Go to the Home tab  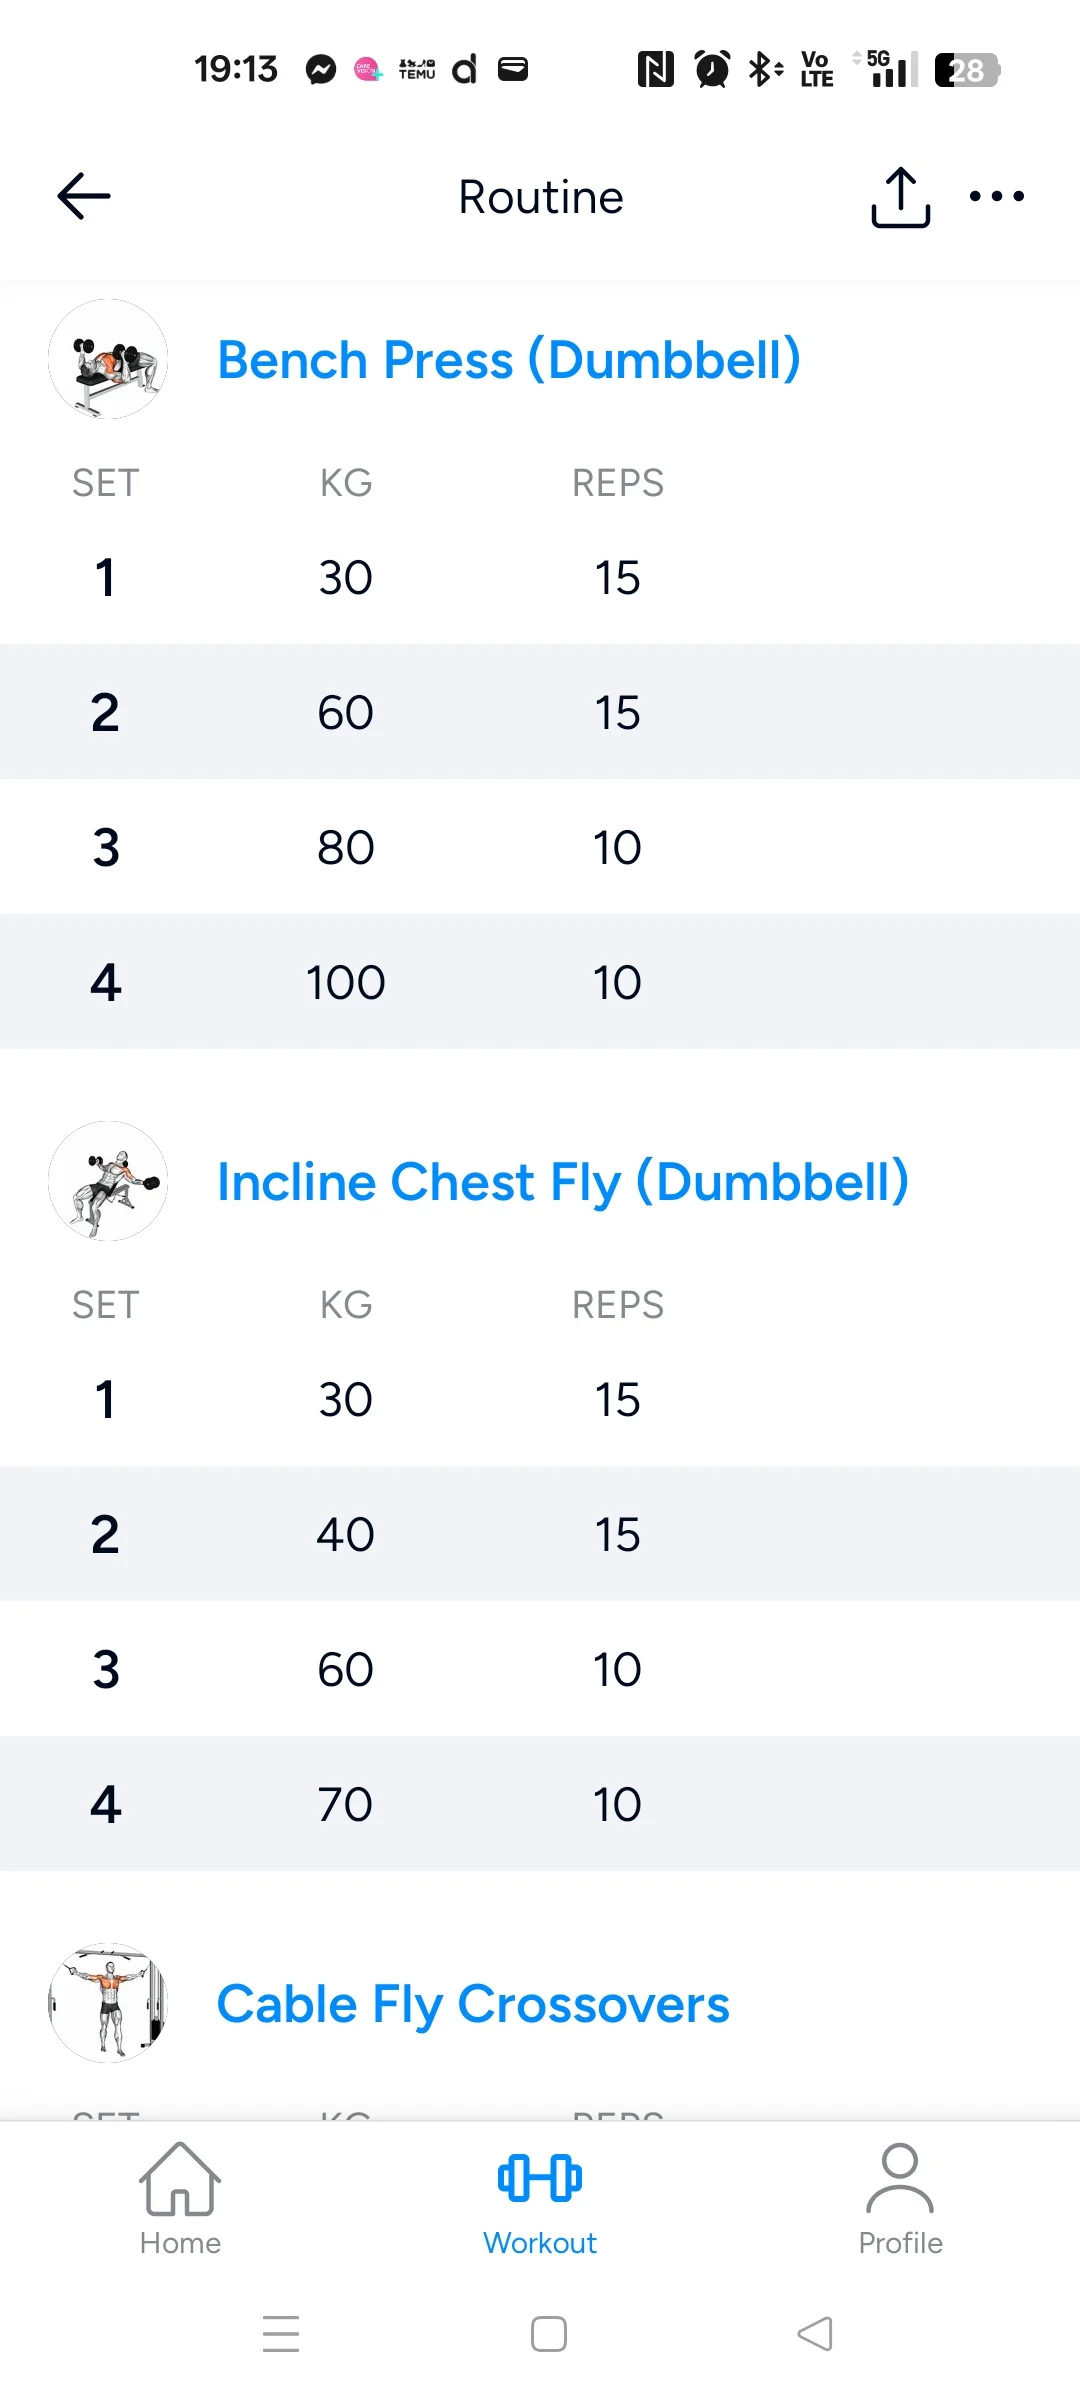tap(180, 2199)
